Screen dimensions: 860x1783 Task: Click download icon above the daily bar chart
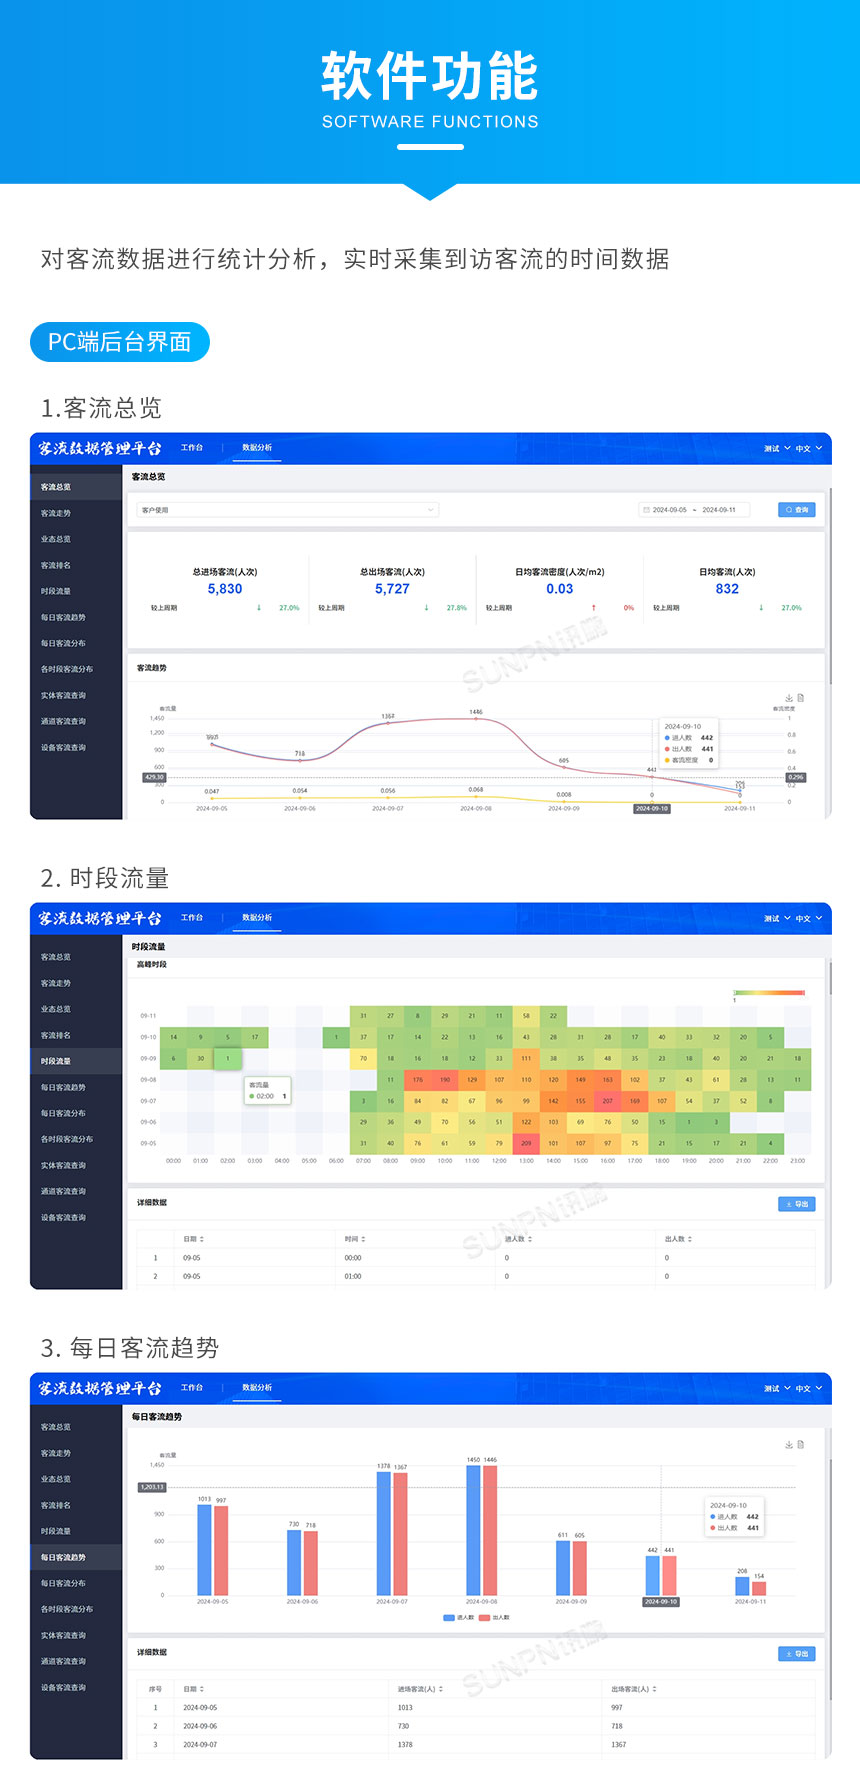788,1444
